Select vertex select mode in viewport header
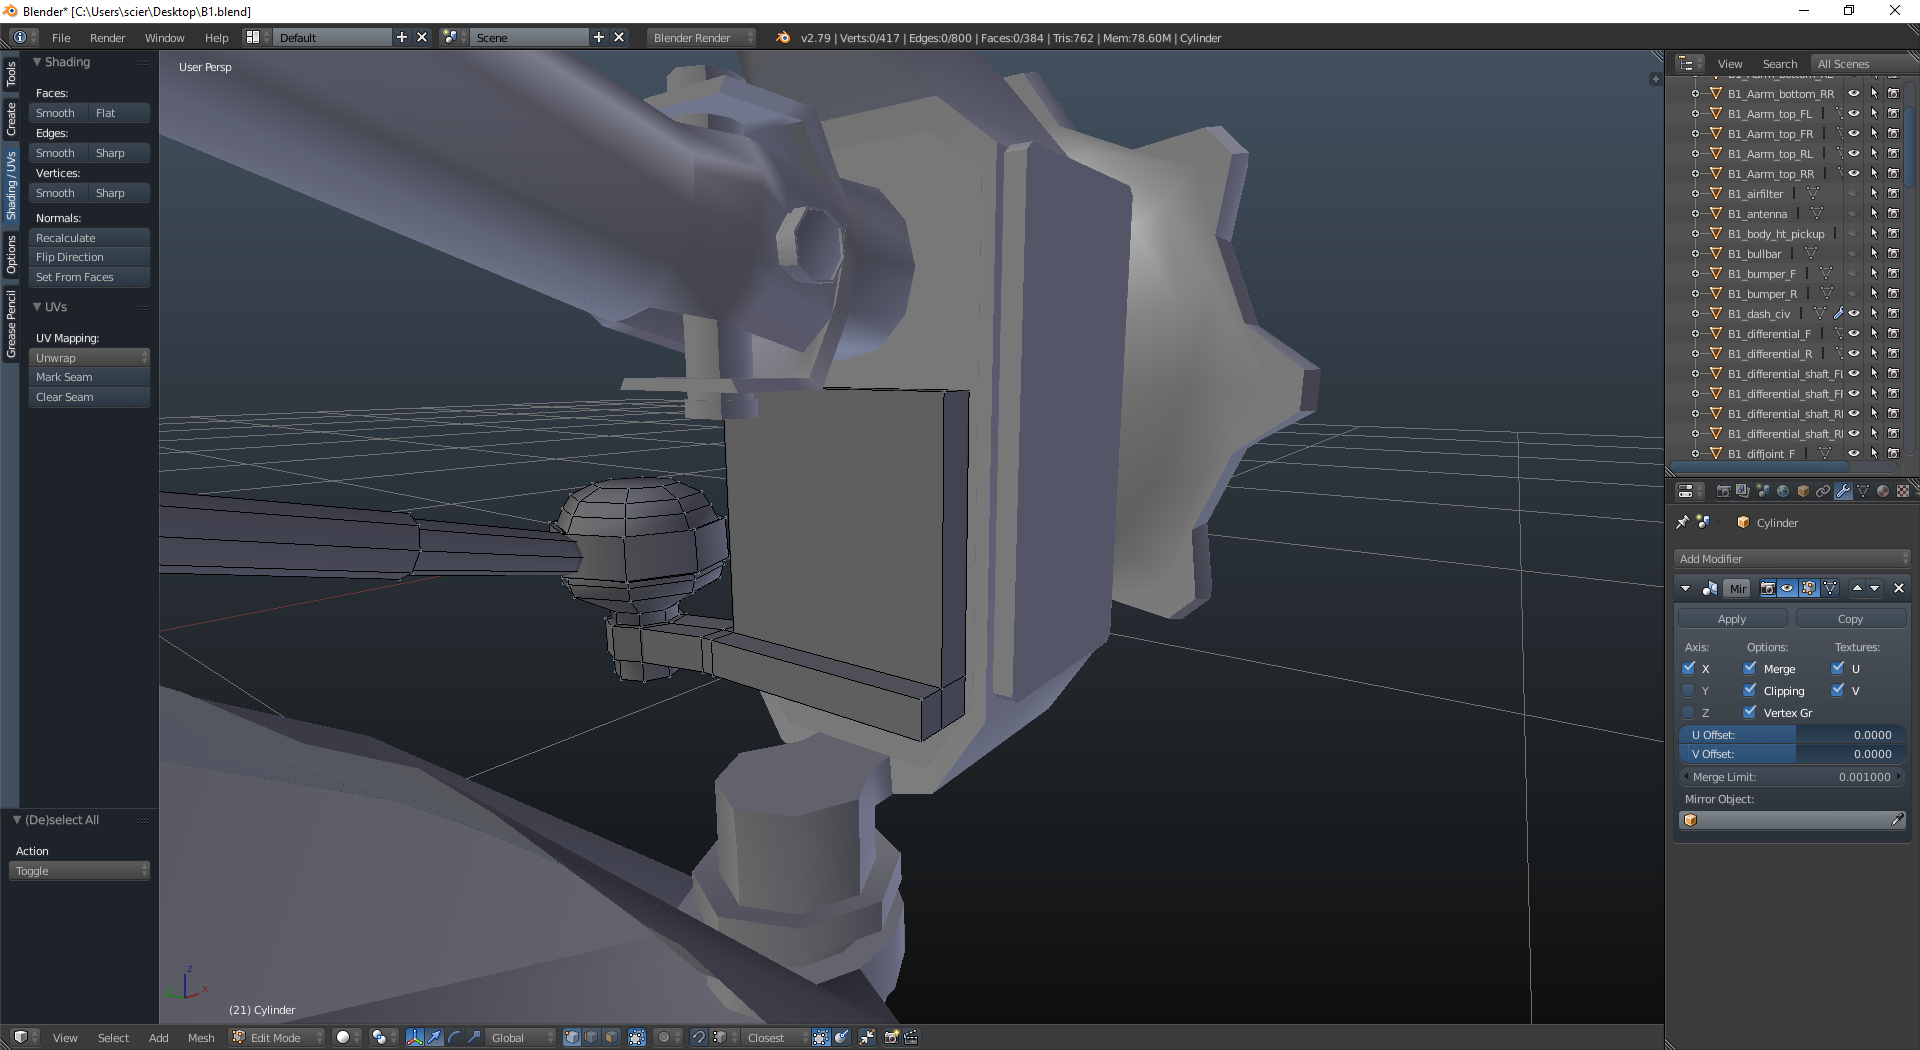 (x=572, y=1038)
